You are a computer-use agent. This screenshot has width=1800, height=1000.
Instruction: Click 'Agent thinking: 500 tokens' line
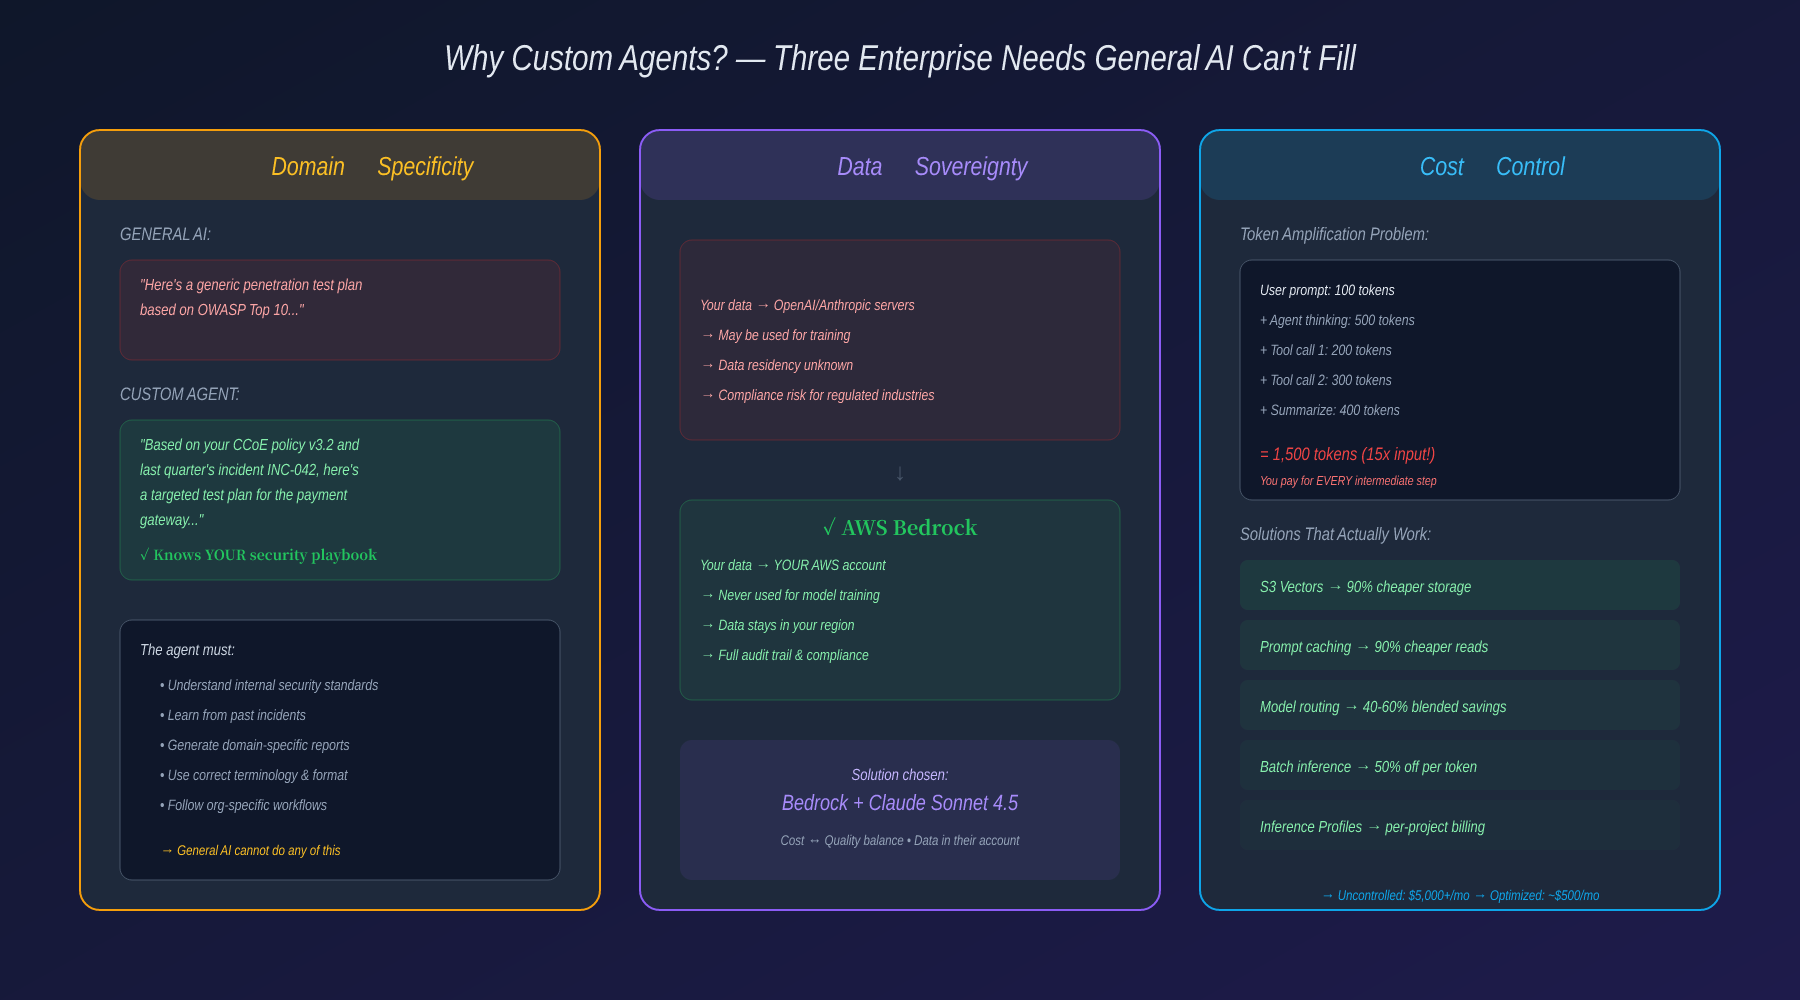click(x=1337, y=320)
